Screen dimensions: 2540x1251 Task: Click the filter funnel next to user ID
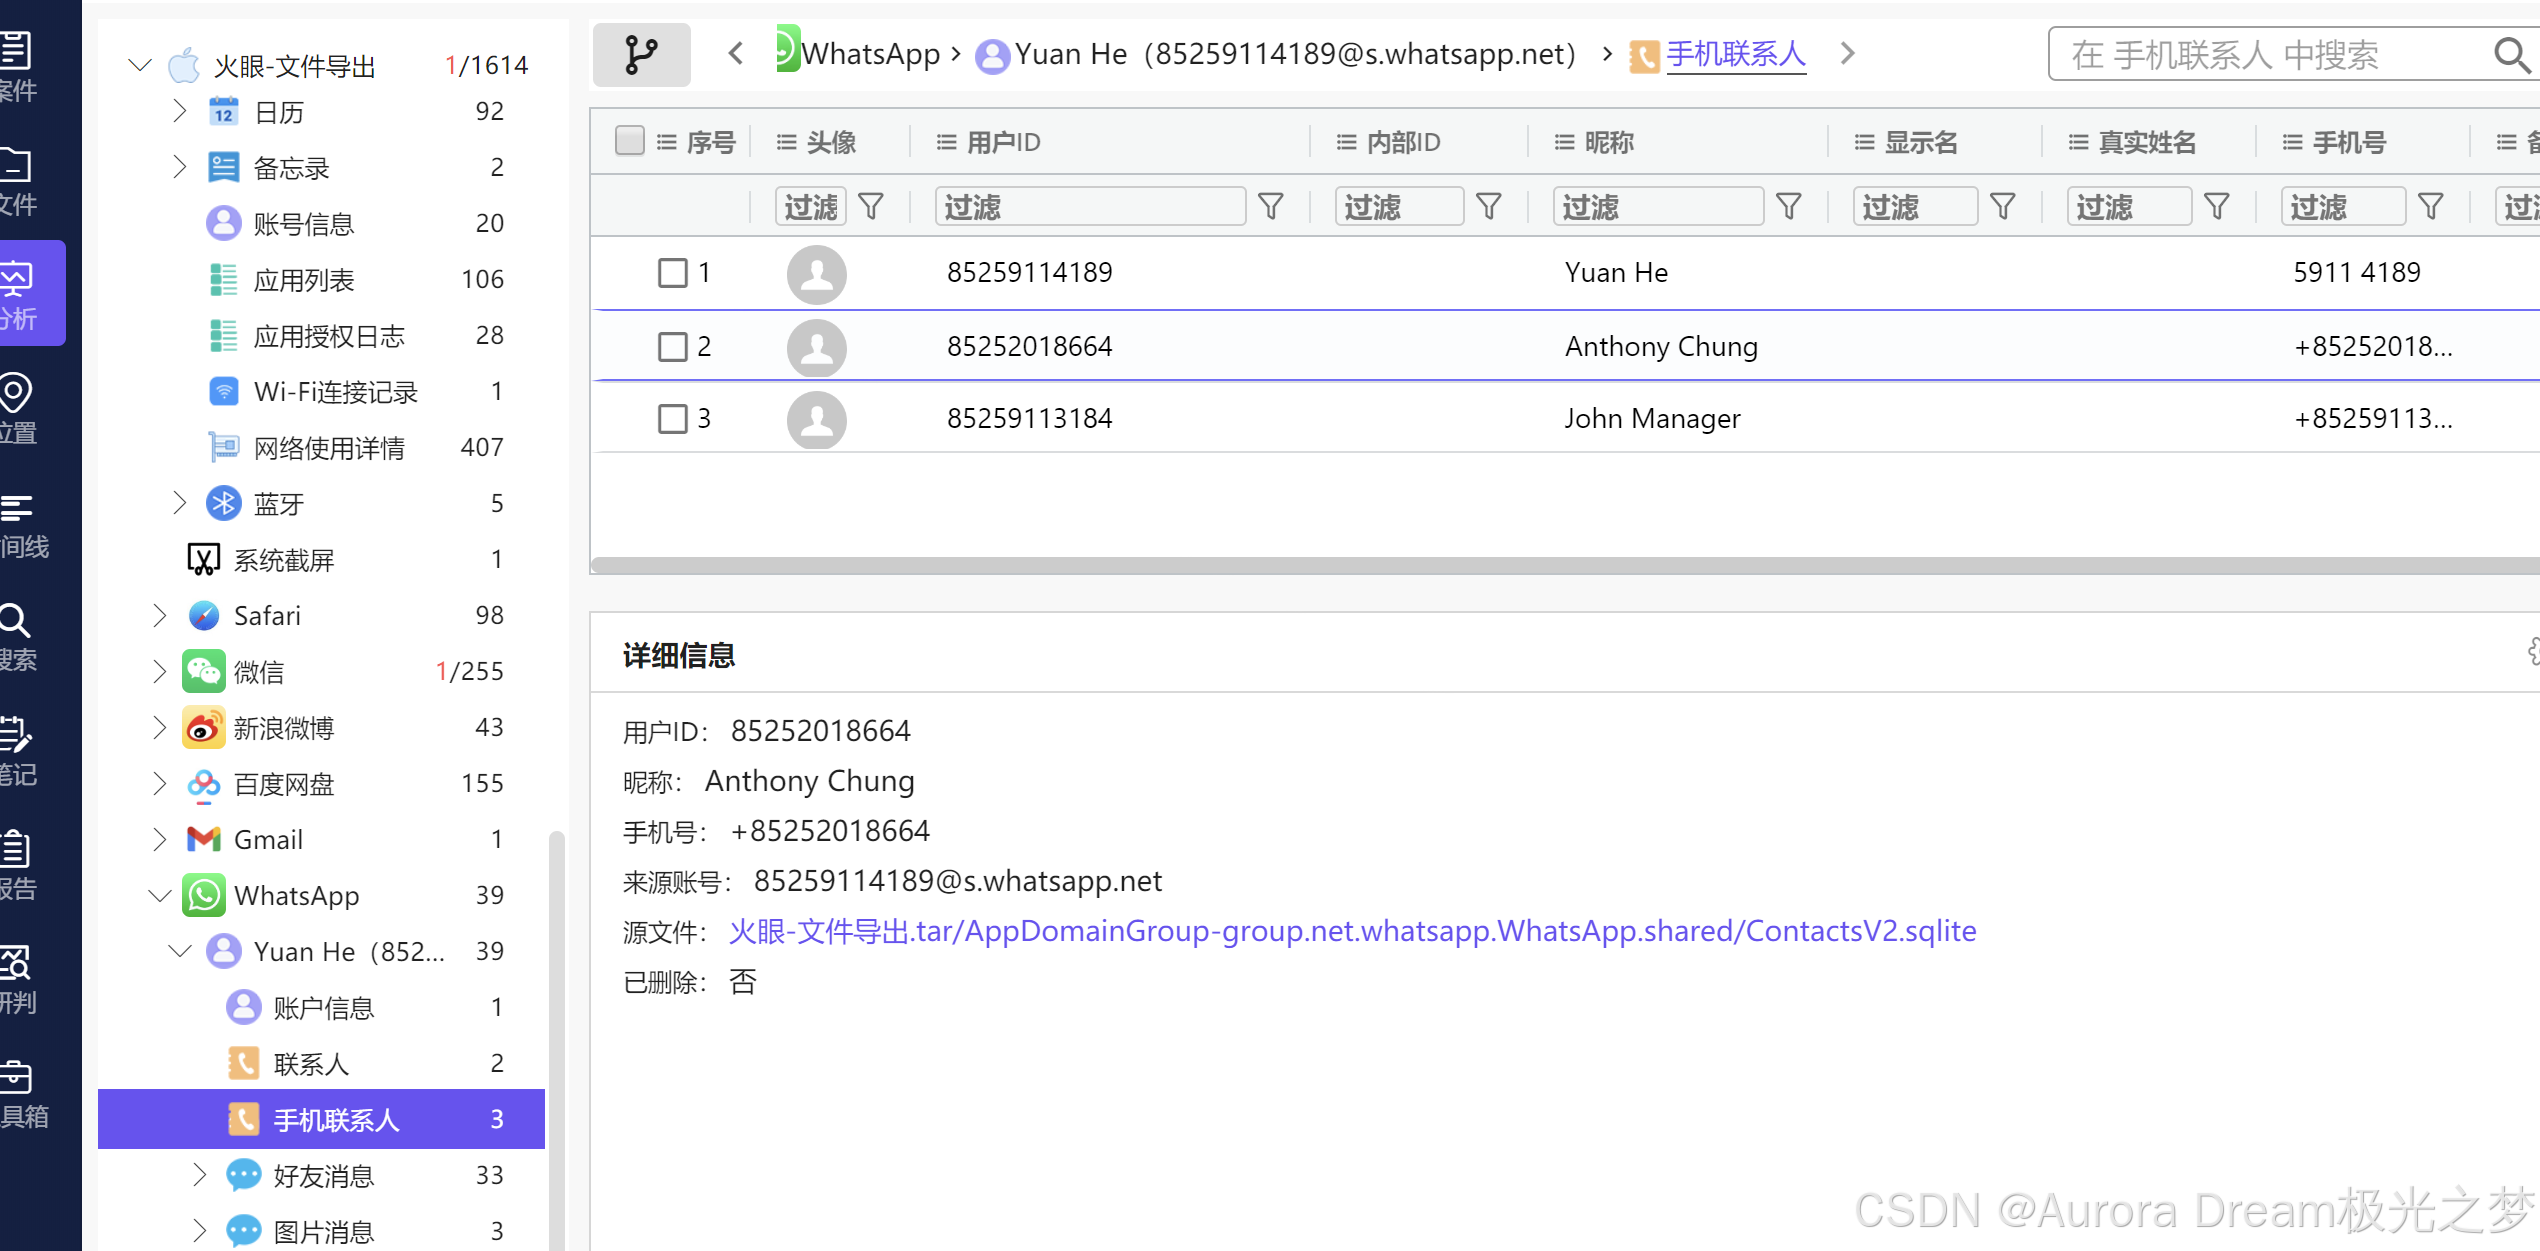tap(1270, 207)
